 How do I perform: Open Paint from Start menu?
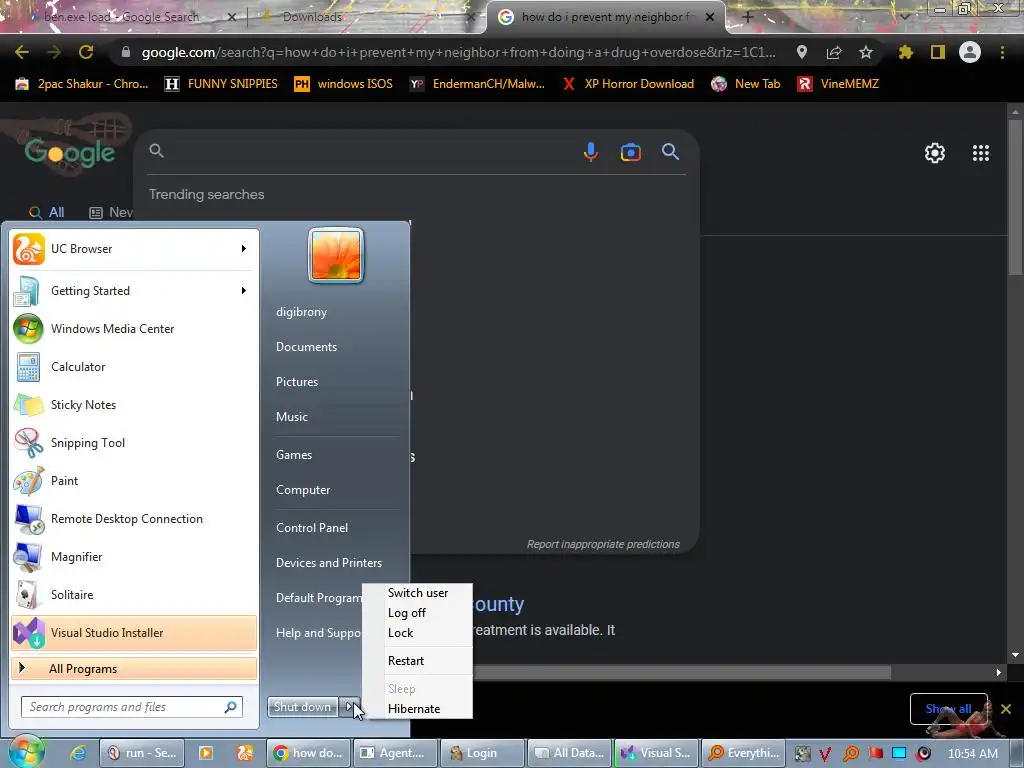[134, 480]
